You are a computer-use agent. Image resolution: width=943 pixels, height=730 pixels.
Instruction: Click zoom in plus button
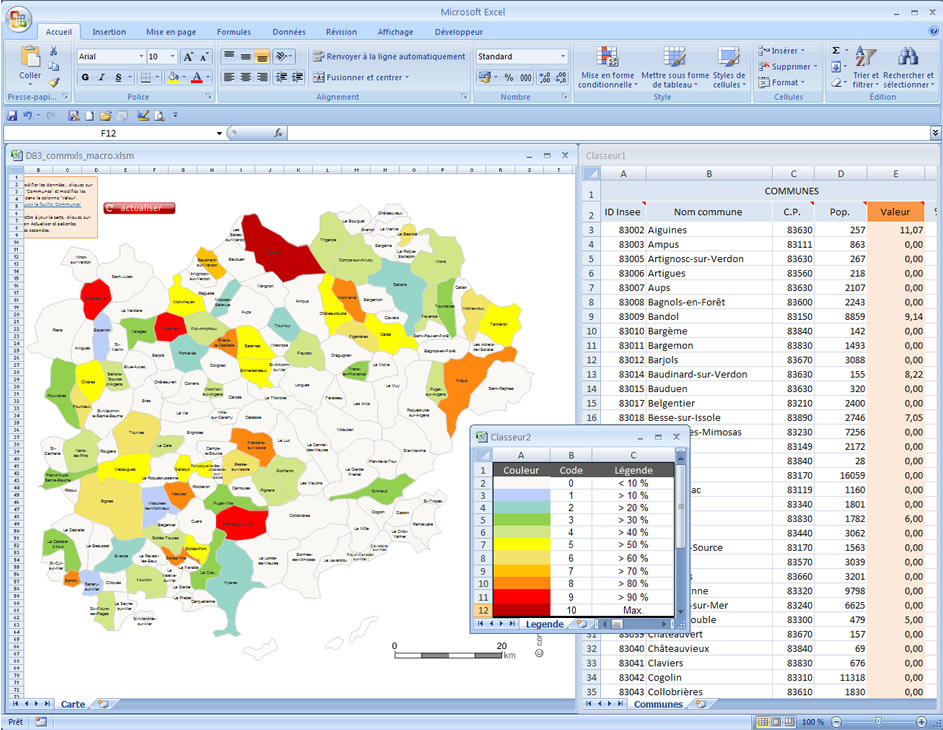click(x=921, y=722)
